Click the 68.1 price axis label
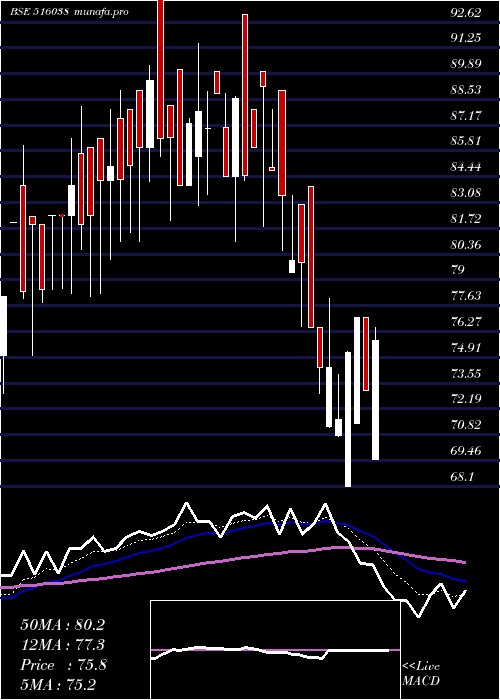The height and width of the screenshot is (700, 500). 462,477
